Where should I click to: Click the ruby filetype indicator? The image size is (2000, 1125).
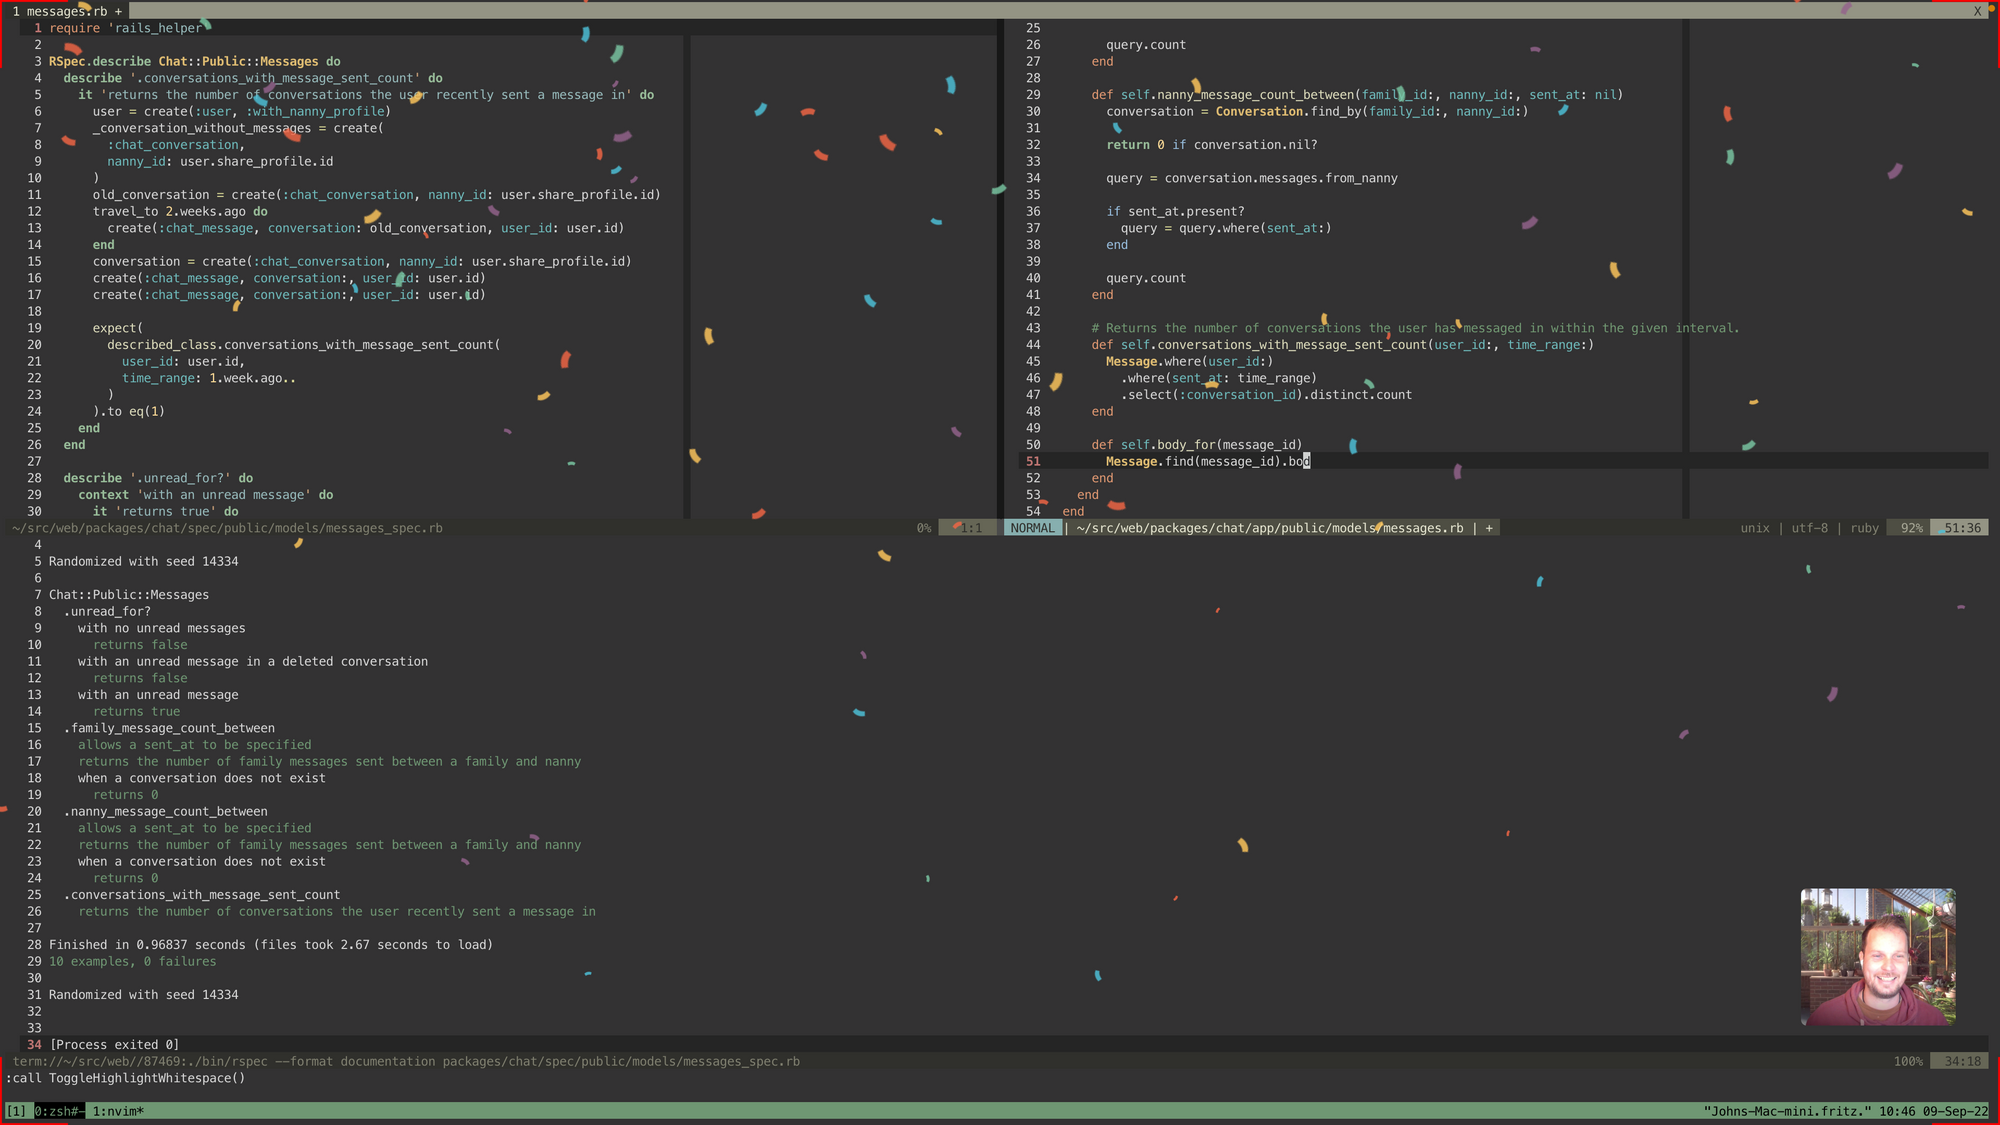click(x=1864, y=528)
